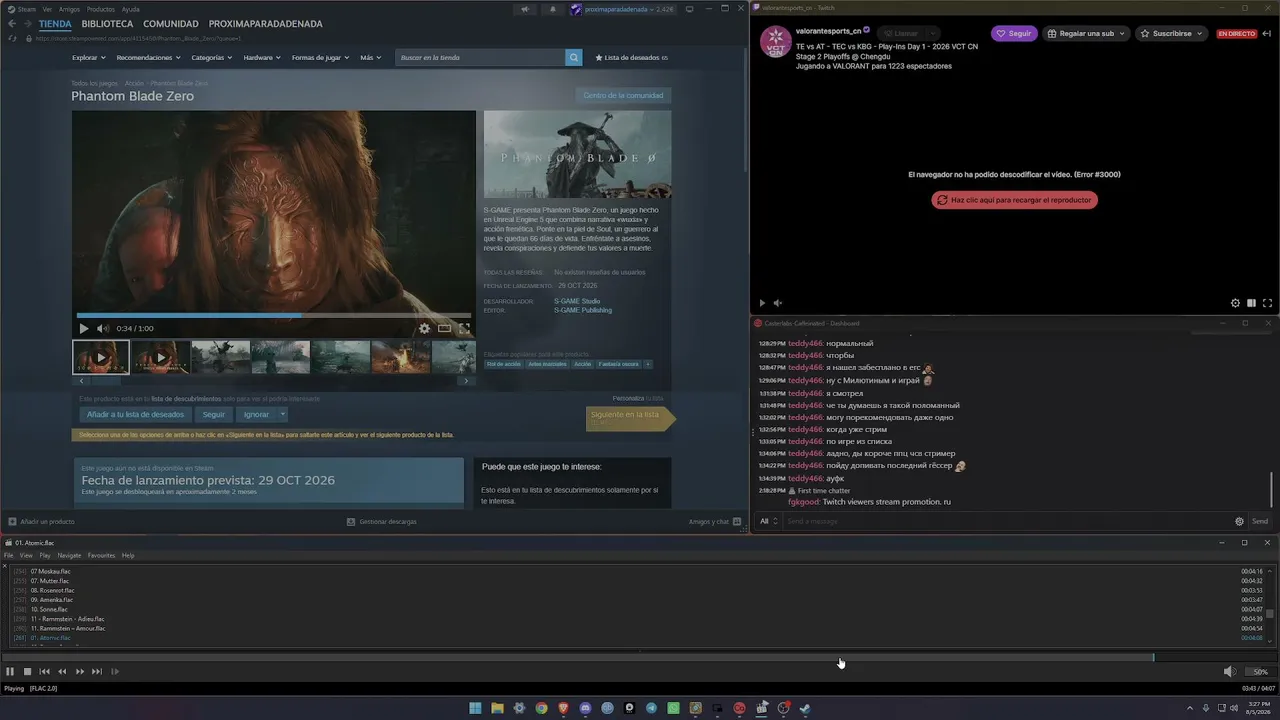Seek within the Steam trailer progress bar
The height and width of the screenshot is (720, 1280).
(x=274, y=315)
